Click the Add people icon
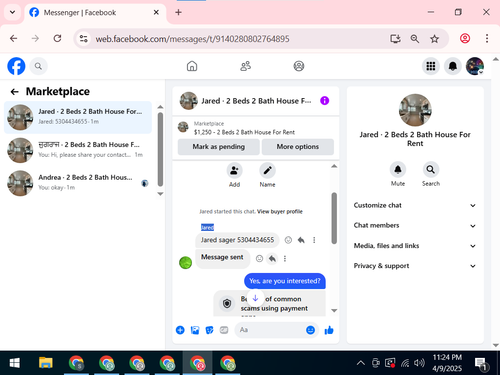Image resolution: width=500 pixels, height=375 pixels. (x=234, y=171)
